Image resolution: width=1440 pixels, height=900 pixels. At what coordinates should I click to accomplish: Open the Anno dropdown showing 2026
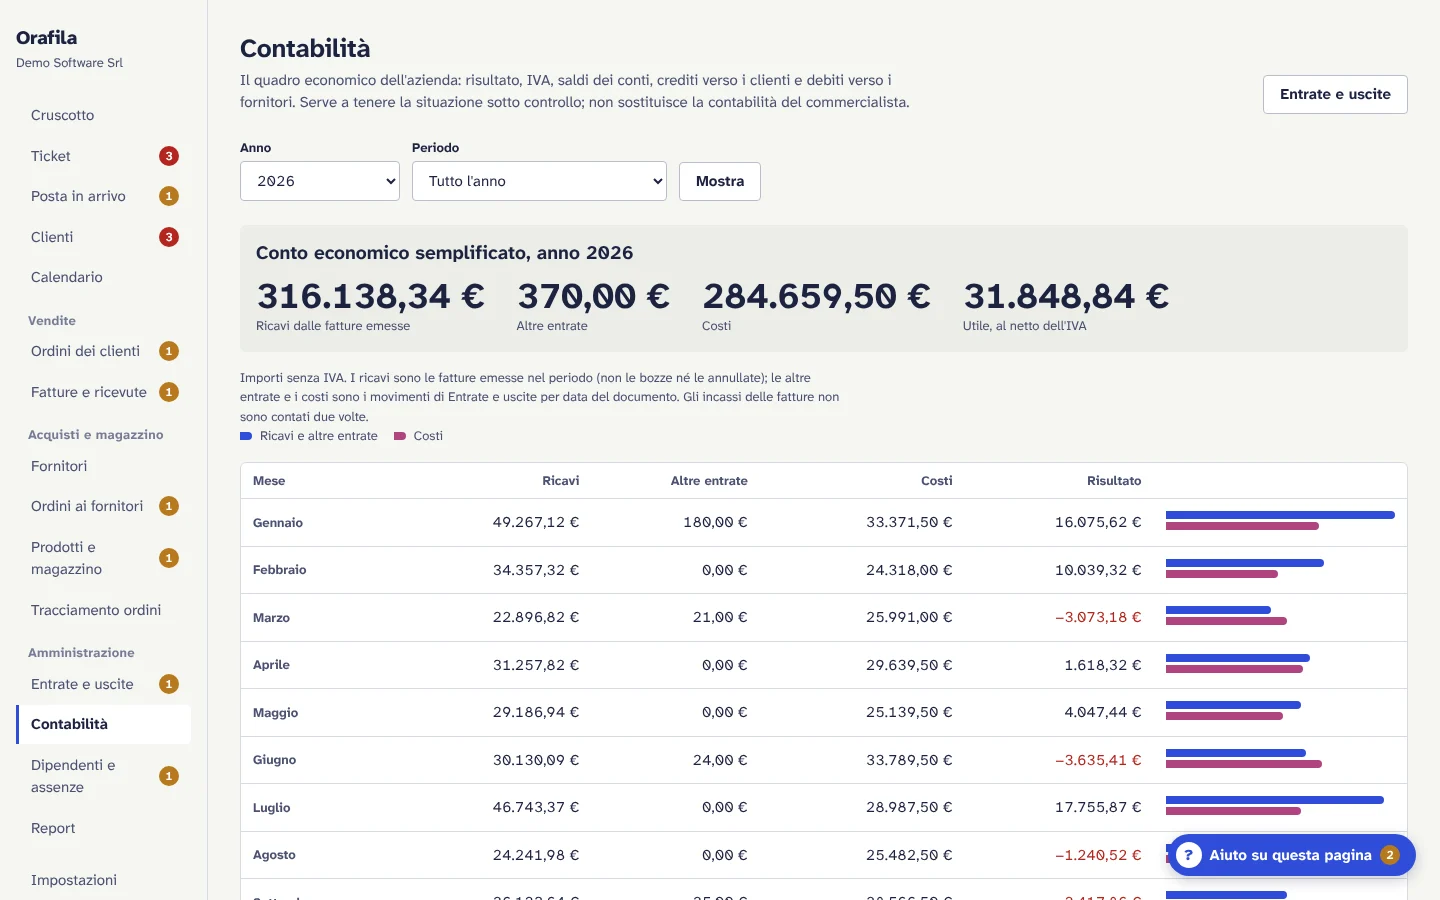tap(320, 181)
